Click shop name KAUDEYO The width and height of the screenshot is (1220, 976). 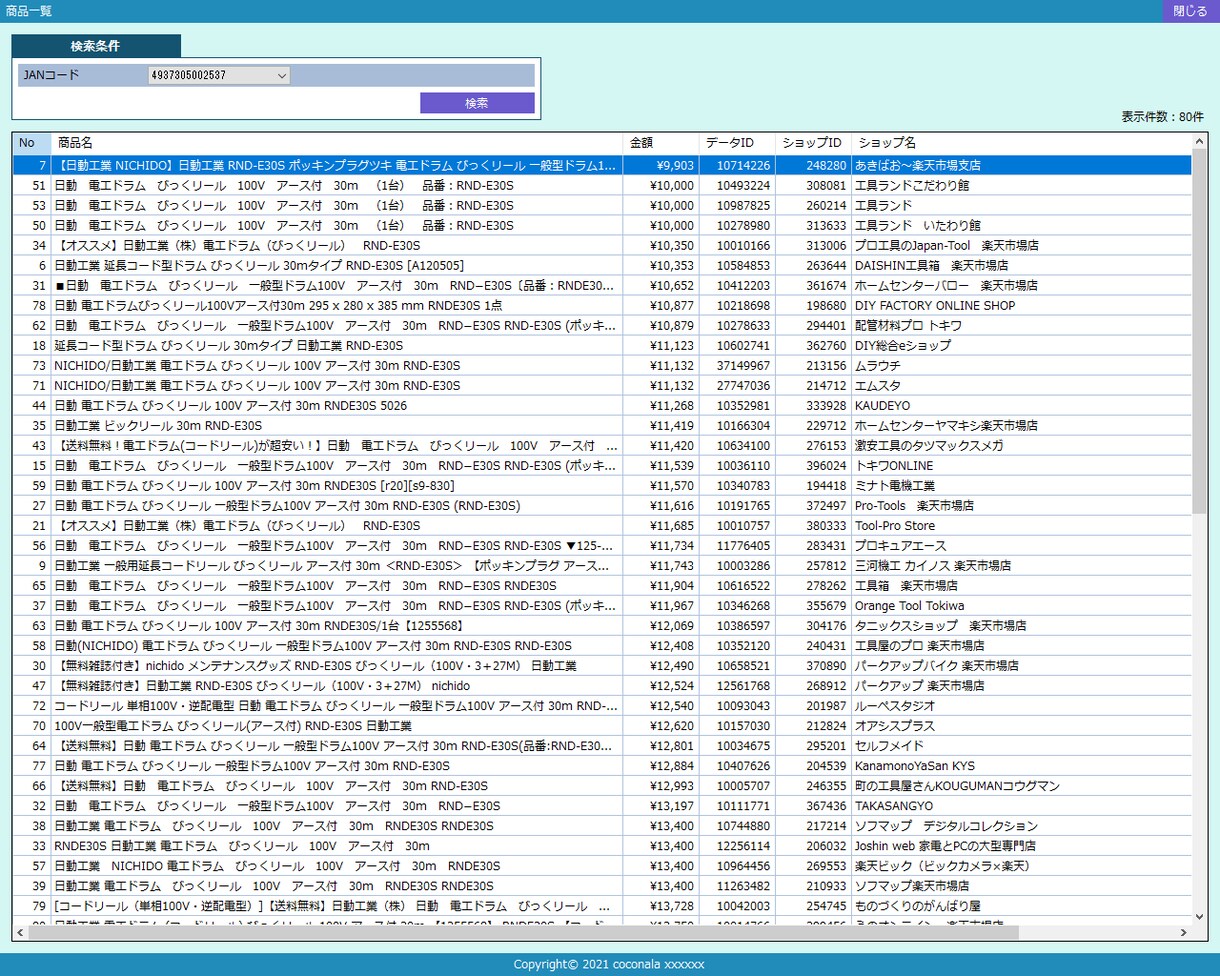882,405
